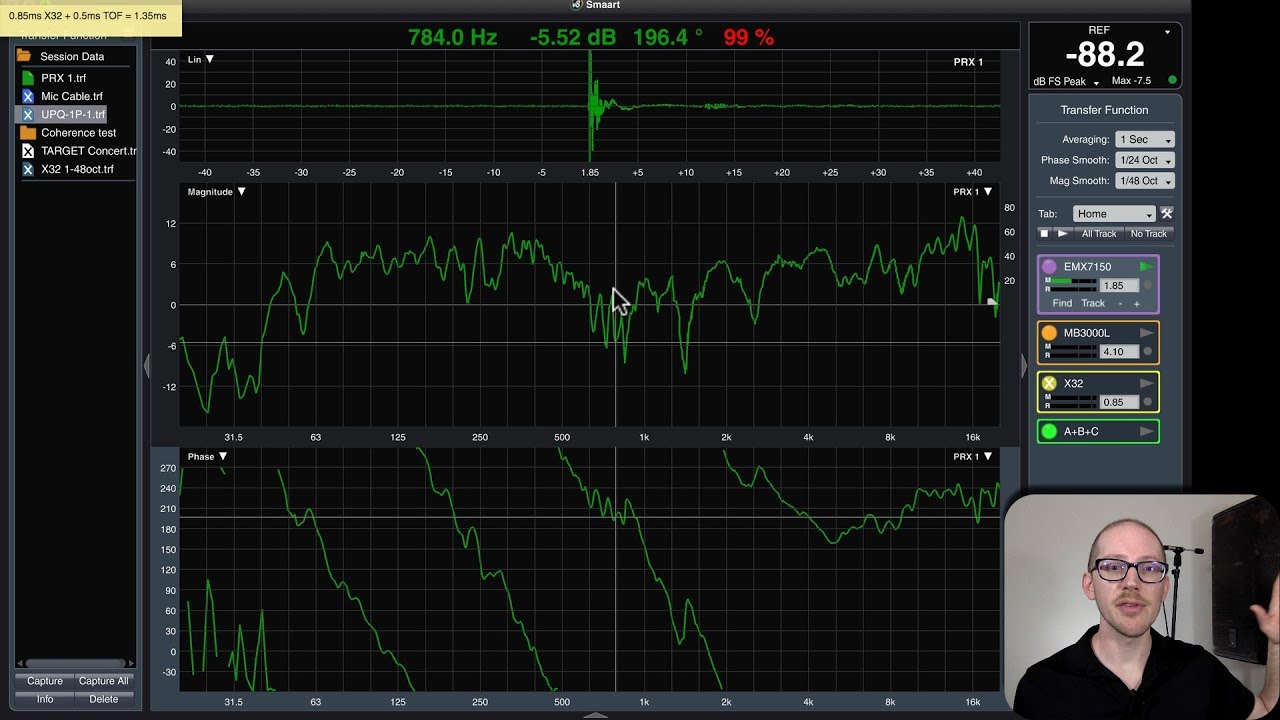Select the TARGET Concert file name
The height and width of the screenshot is (720, 1280).
(x=88, y=151)
